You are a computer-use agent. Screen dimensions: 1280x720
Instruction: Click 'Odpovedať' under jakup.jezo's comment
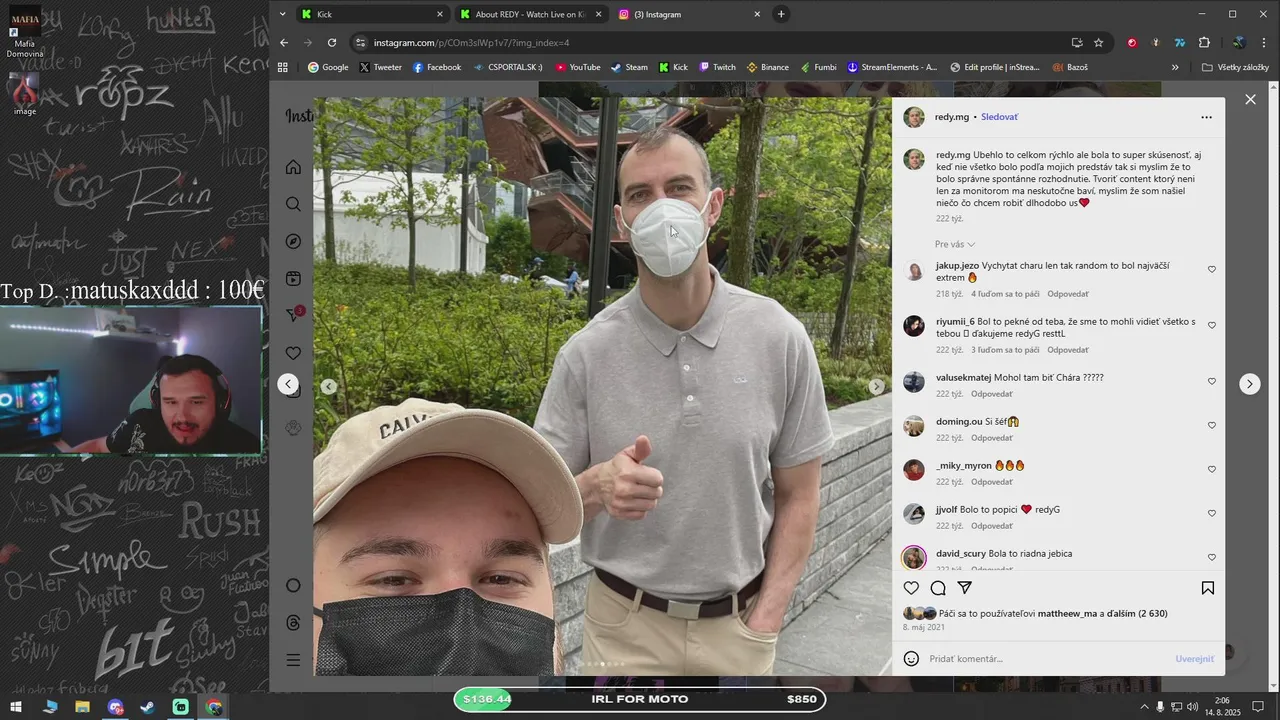tap(1068, 294)
